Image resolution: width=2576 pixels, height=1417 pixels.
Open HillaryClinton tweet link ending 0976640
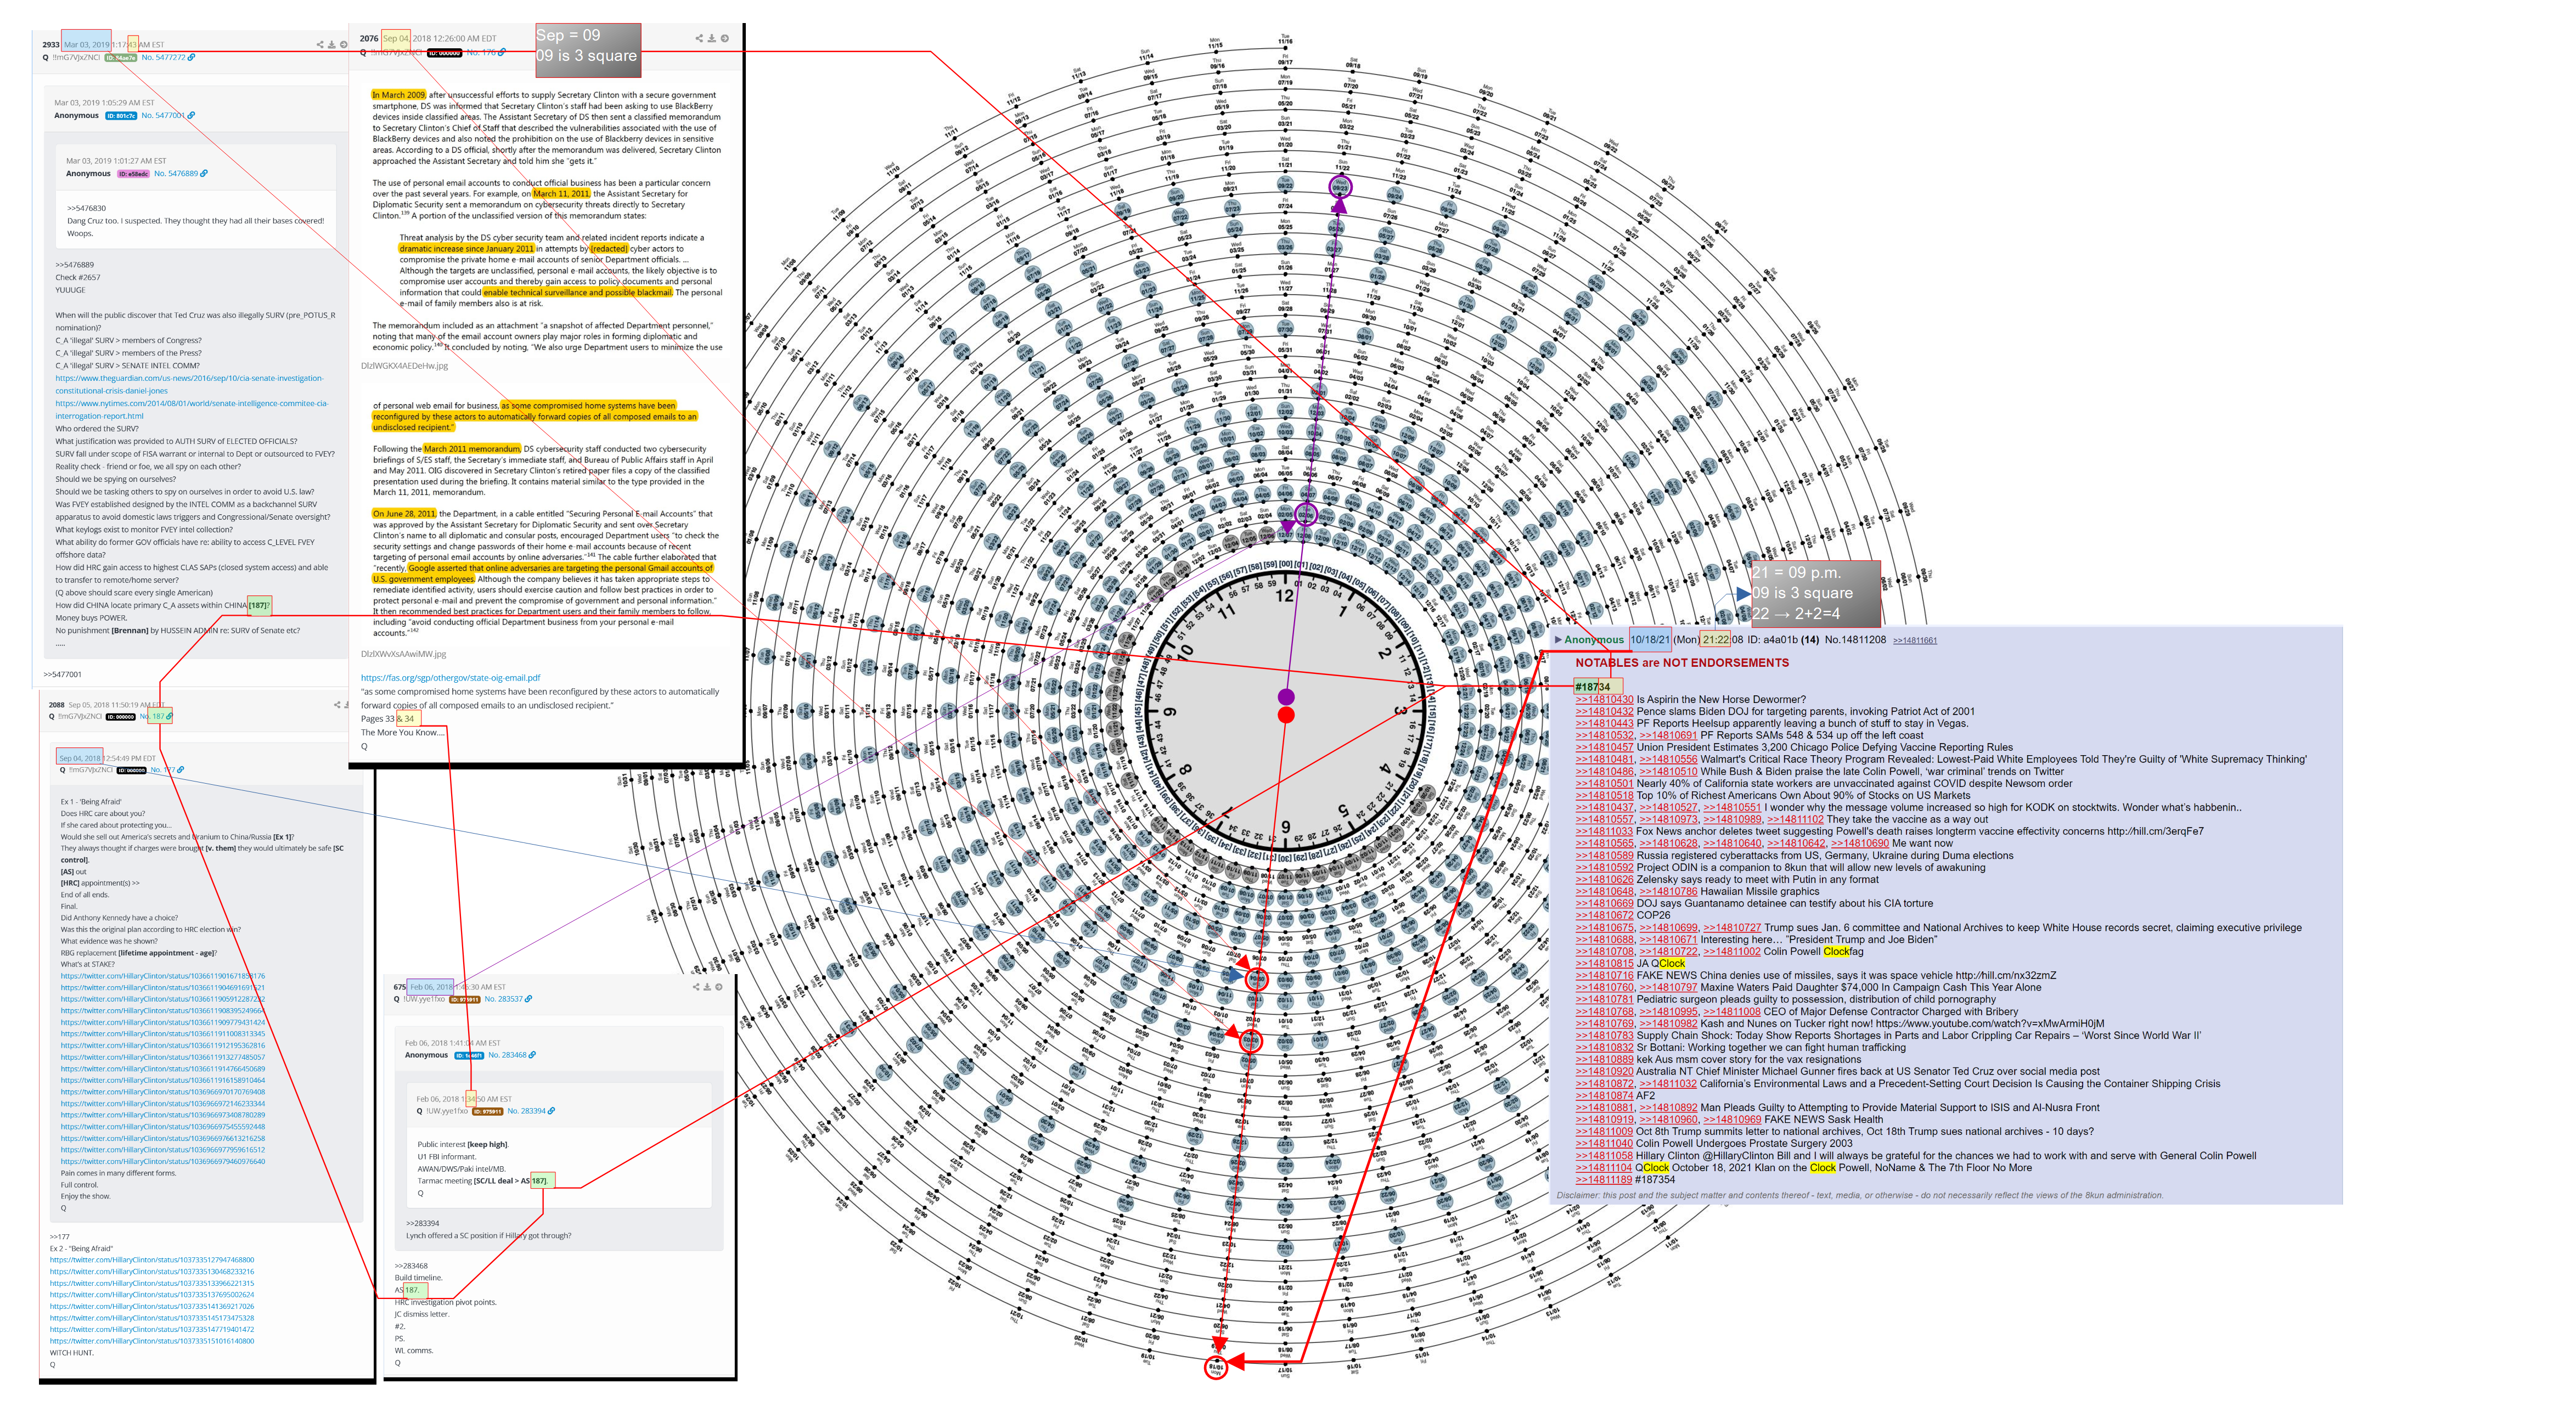click(x=163, y=1161)
